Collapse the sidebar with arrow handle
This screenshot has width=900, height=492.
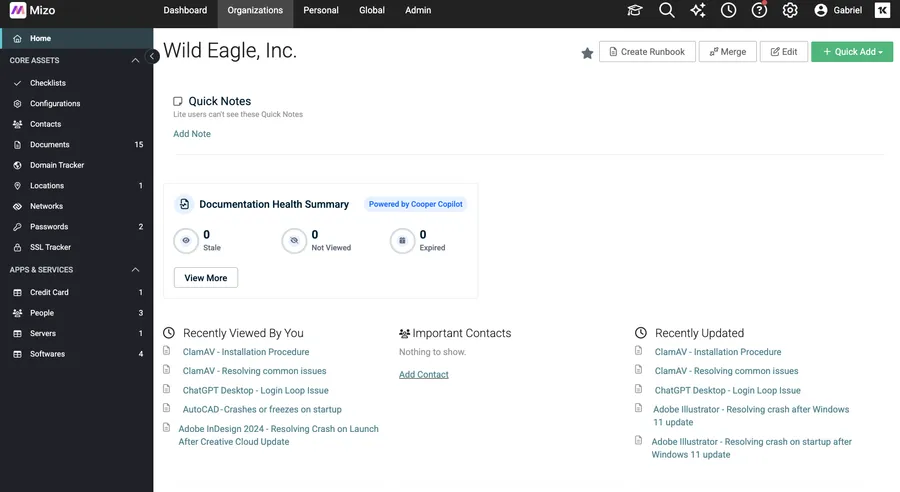point(152,56)
